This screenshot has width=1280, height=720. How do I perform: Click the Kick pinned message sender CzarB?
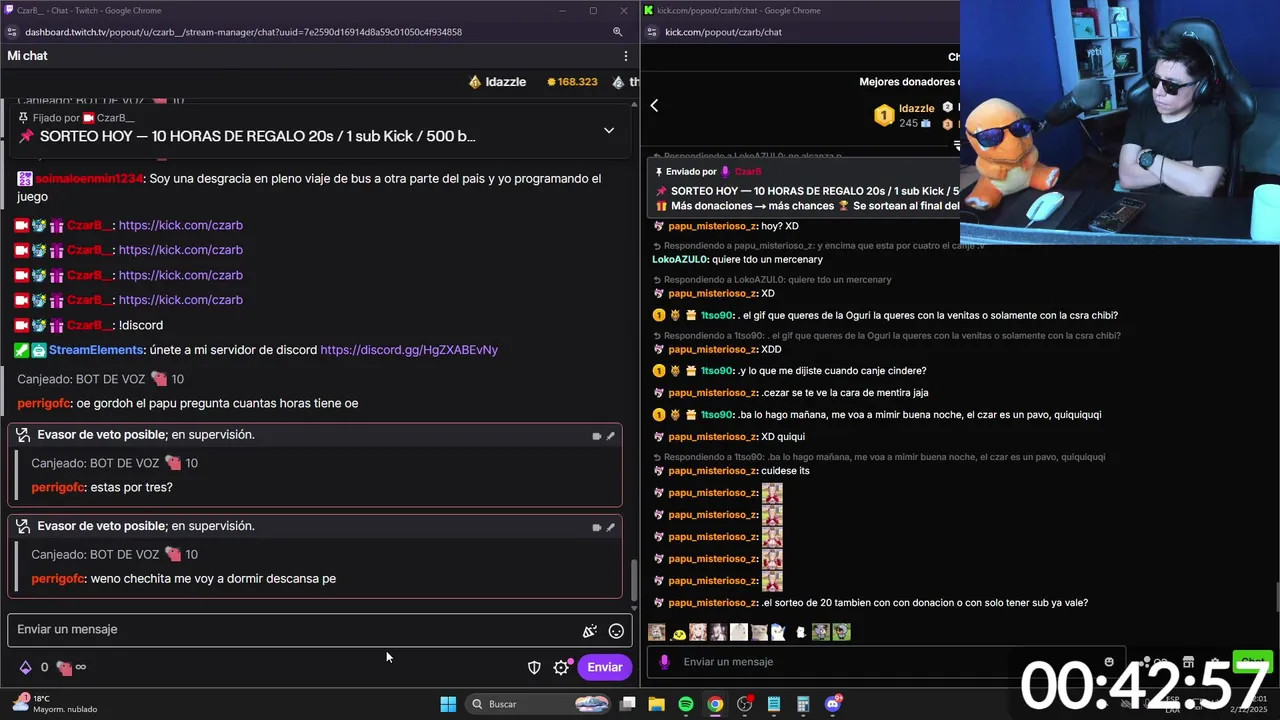pos(748,172)
